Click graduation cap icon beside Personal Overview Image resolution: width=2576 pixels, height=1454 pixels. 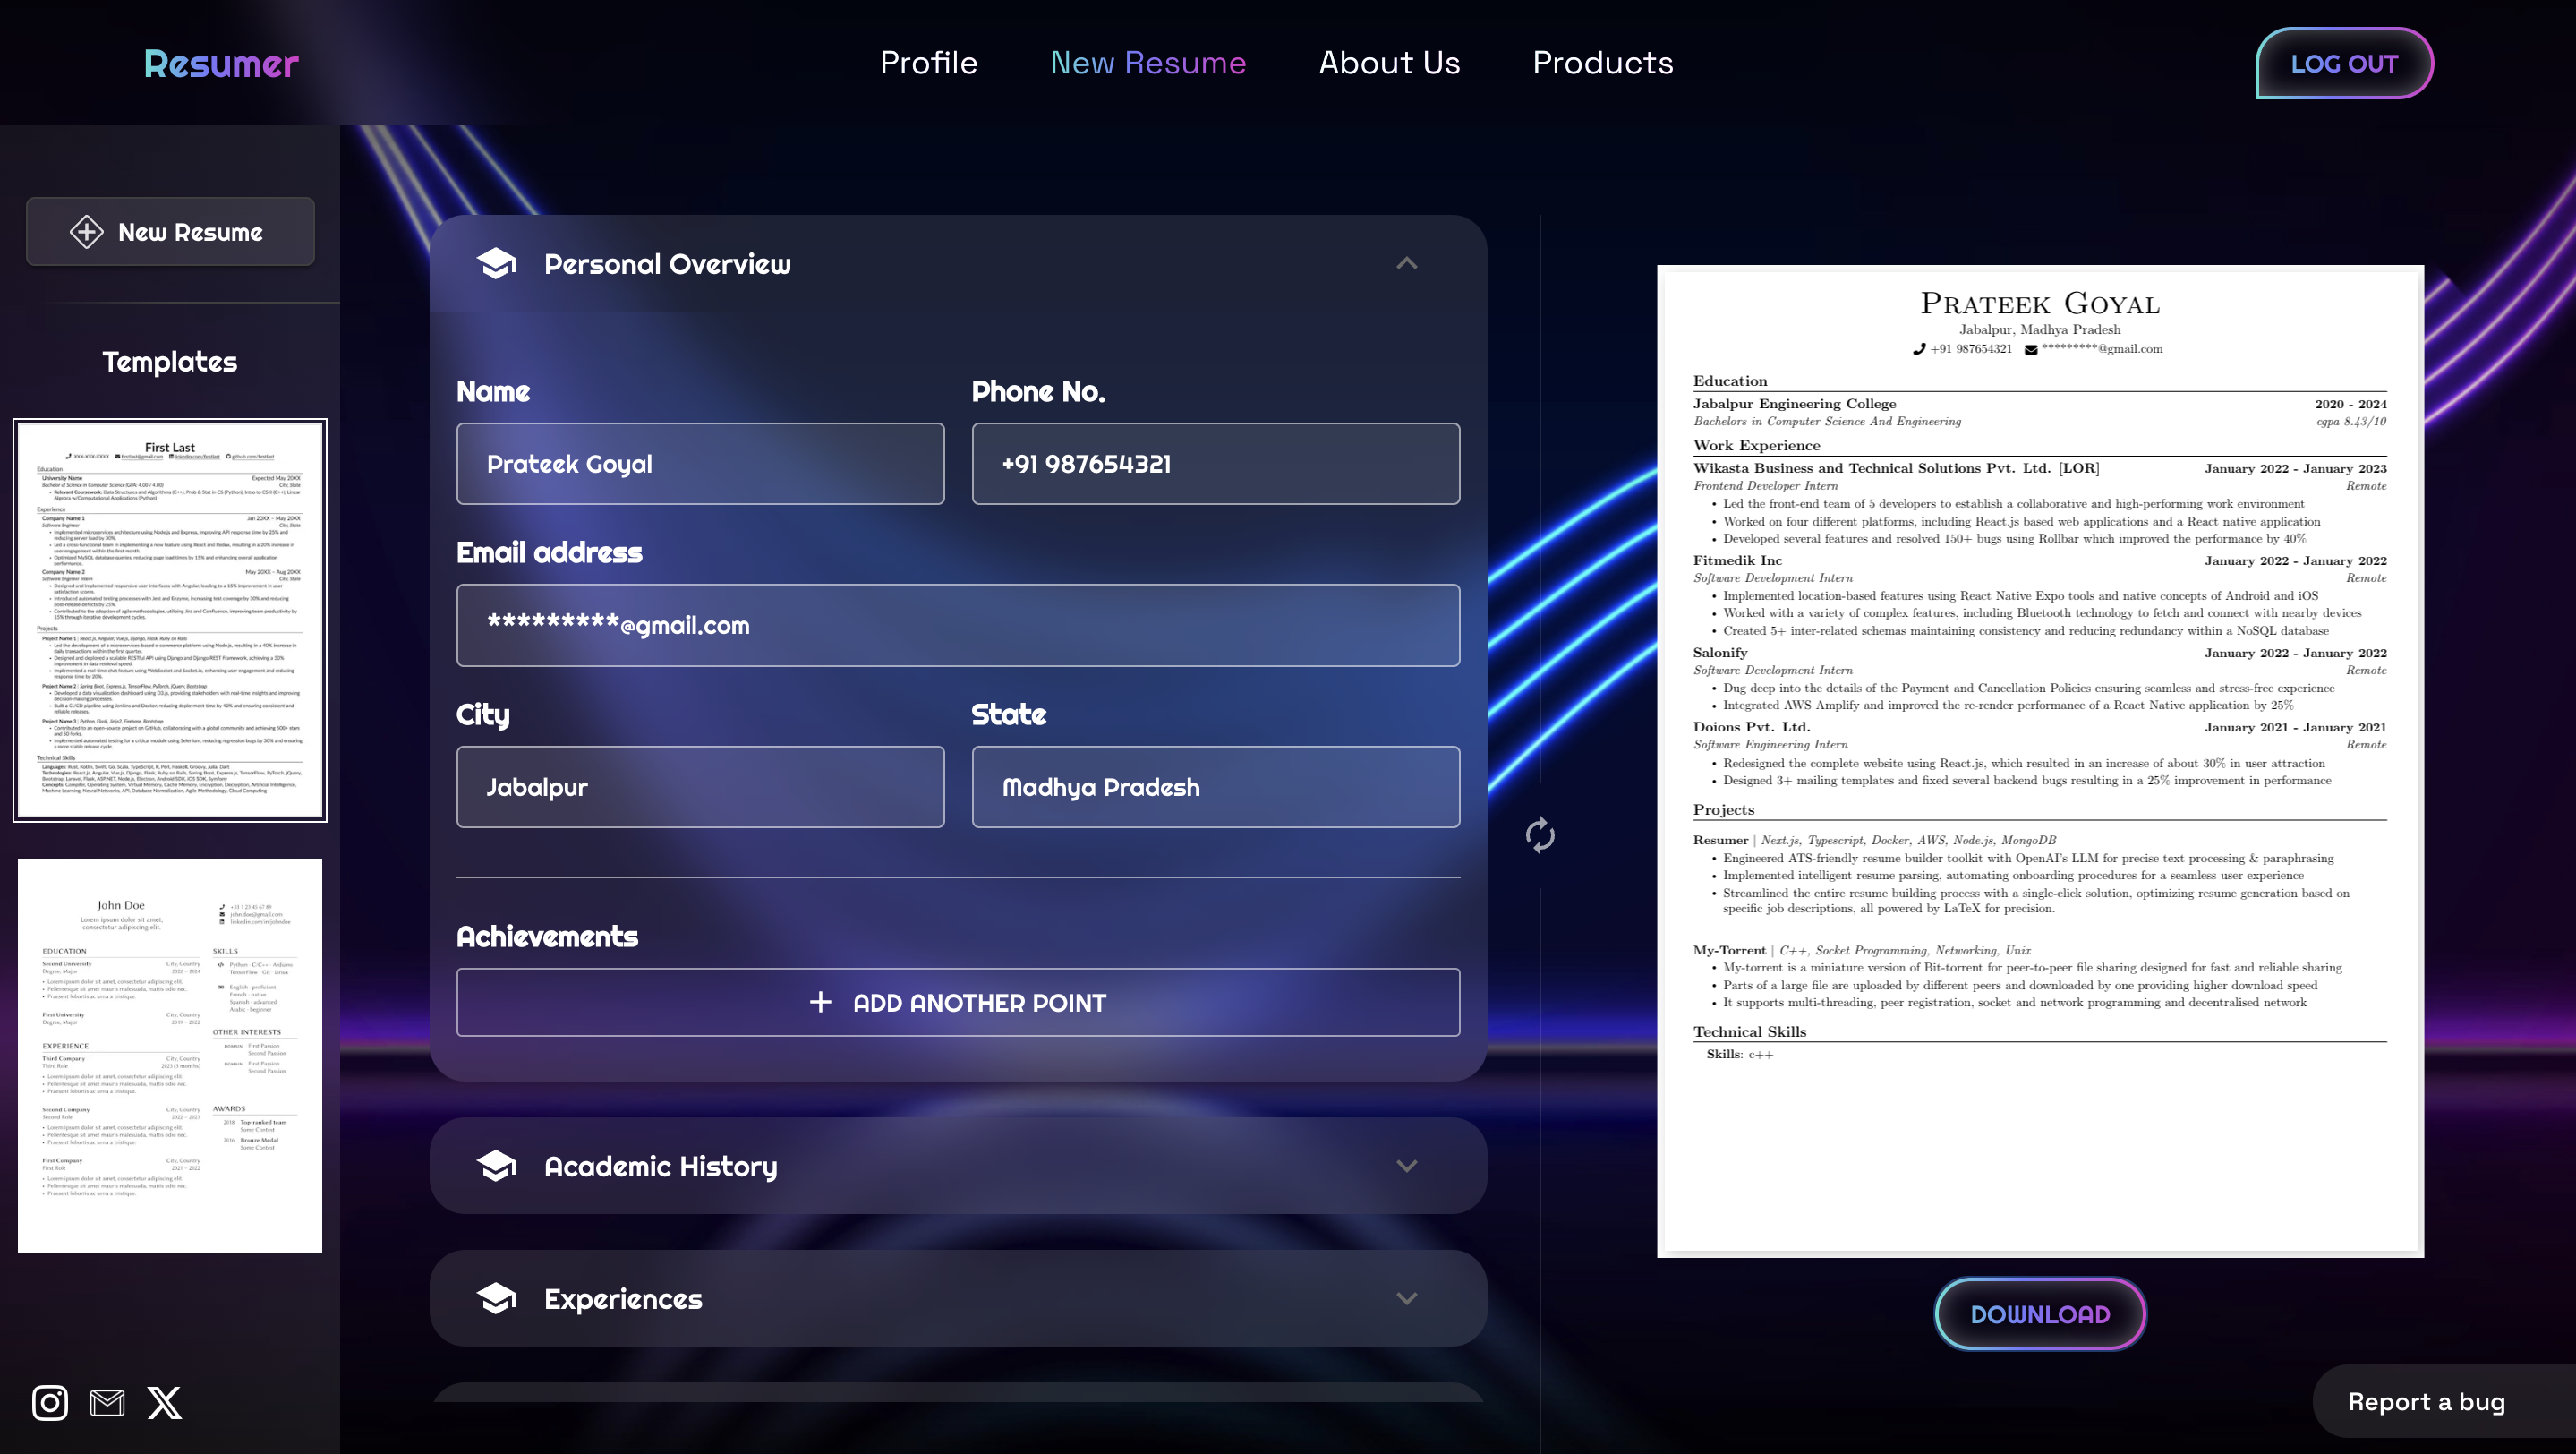click(x=496, y=264)
